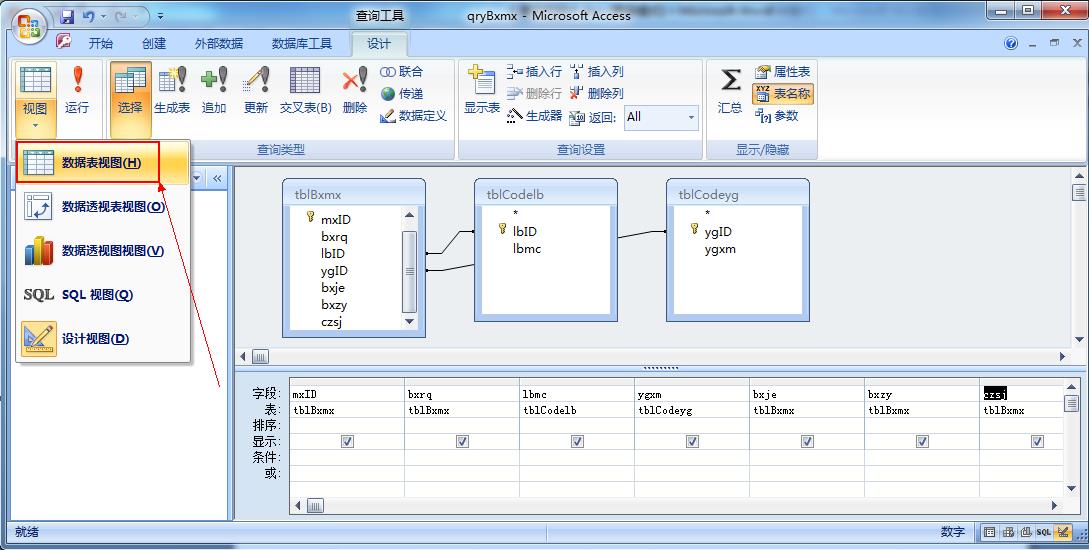
Task: Select SQL View (SQL 视图) menu item
Action: click(103, 294)
